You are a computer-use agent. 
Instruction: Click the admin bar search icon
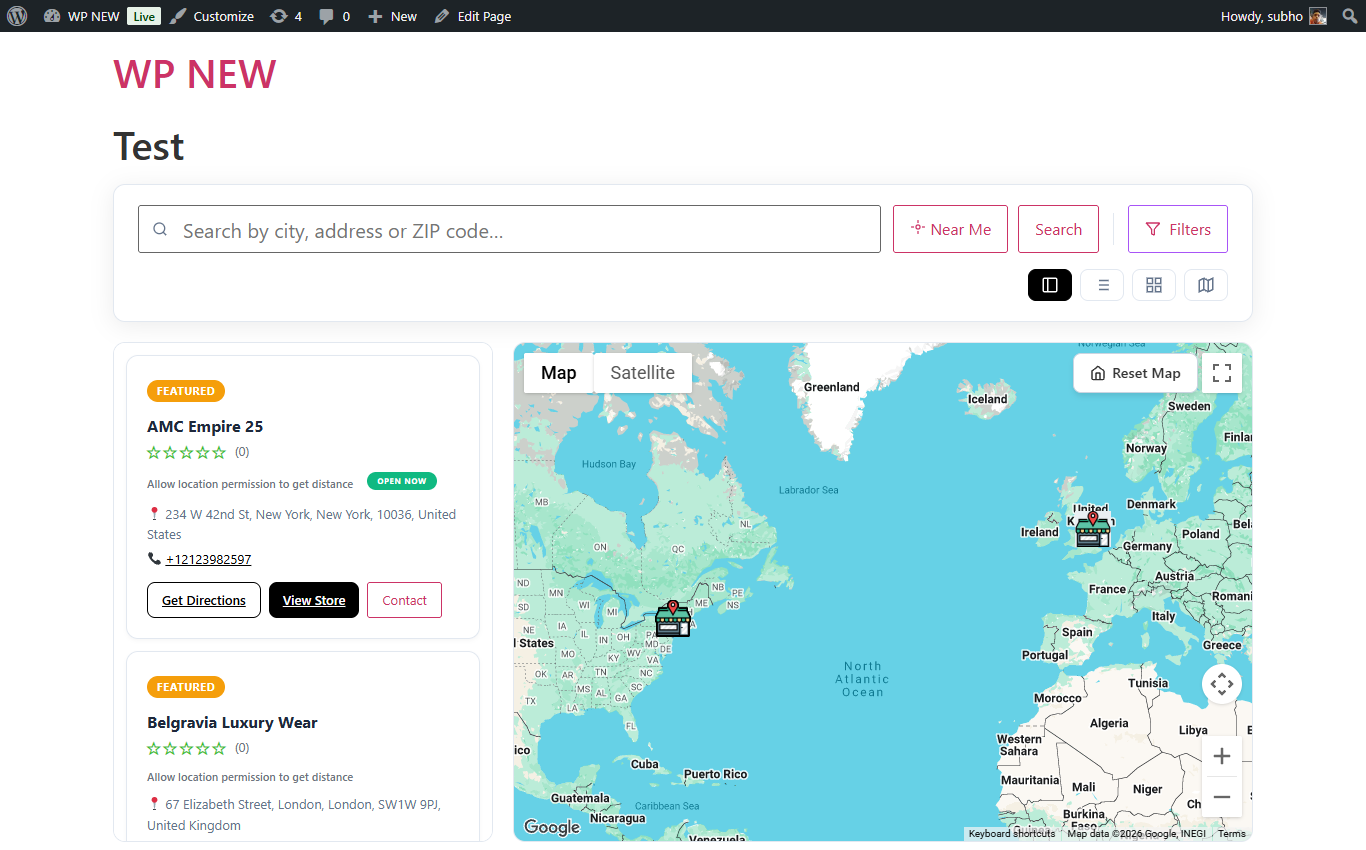click(1349, 16)
